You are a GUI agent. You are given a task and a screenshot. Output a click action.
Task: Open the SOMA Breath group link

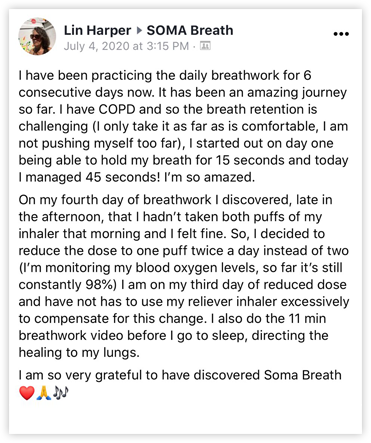click(x=190, y=30)
